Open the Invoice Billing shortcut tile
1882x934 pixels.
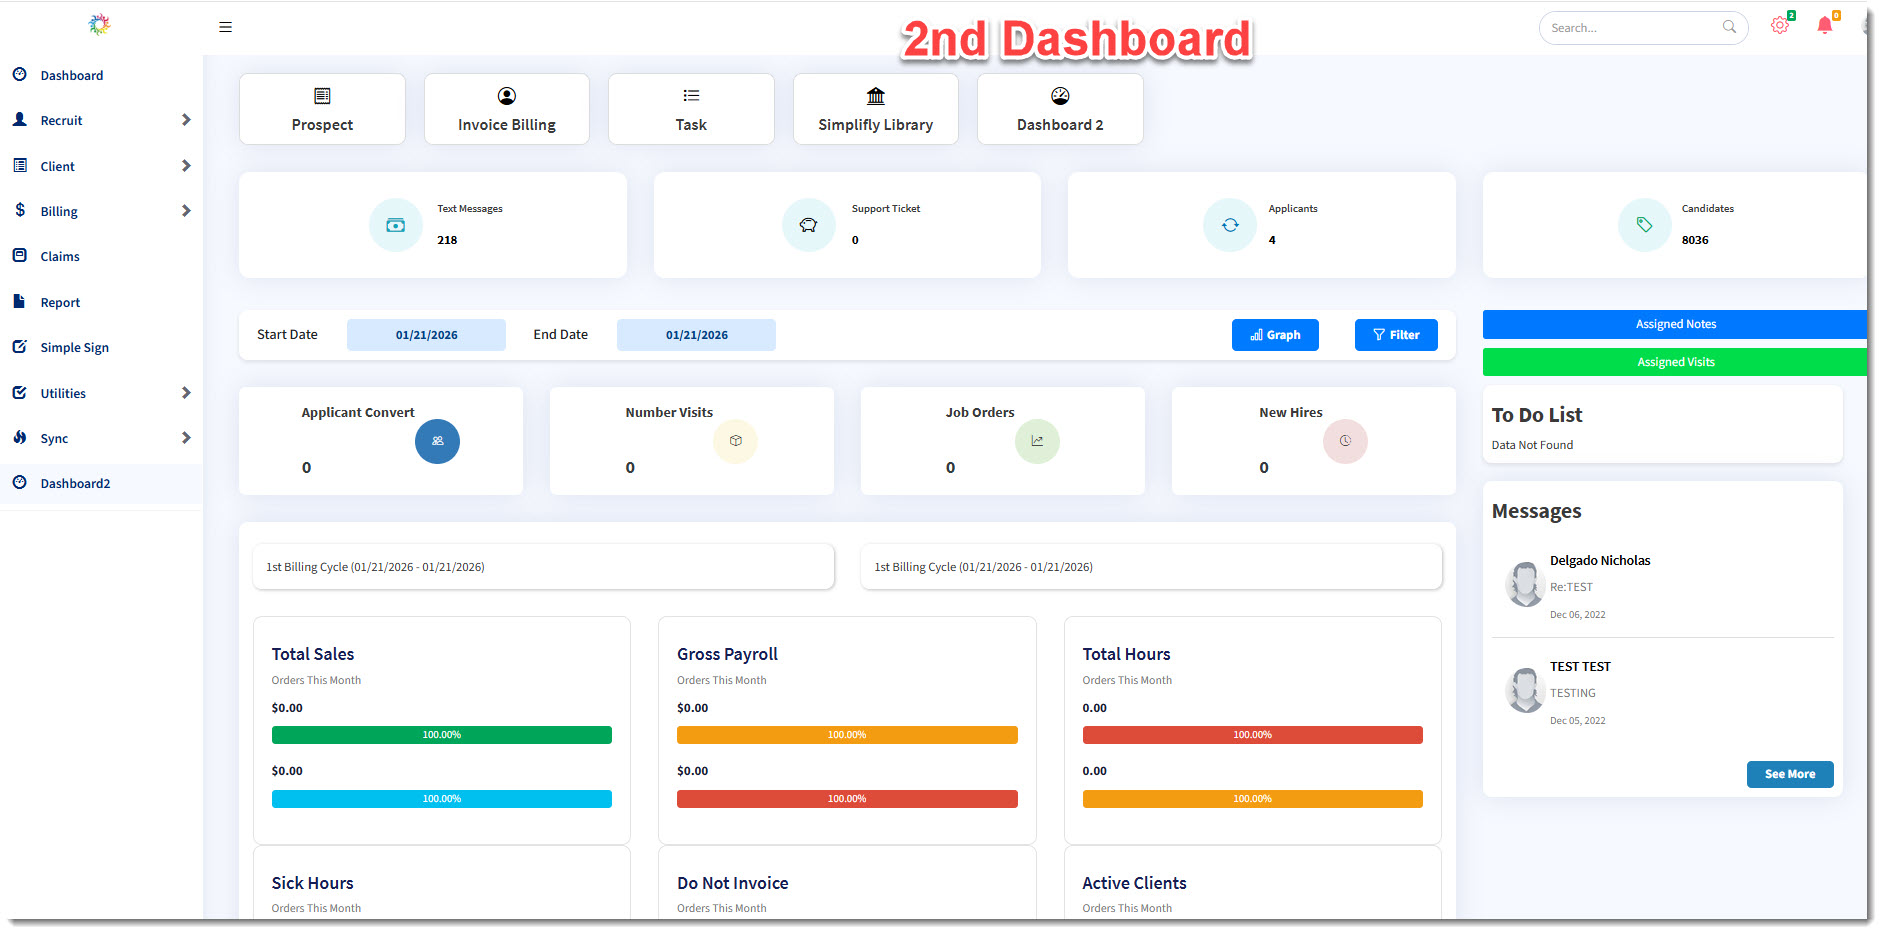[506, 109]
